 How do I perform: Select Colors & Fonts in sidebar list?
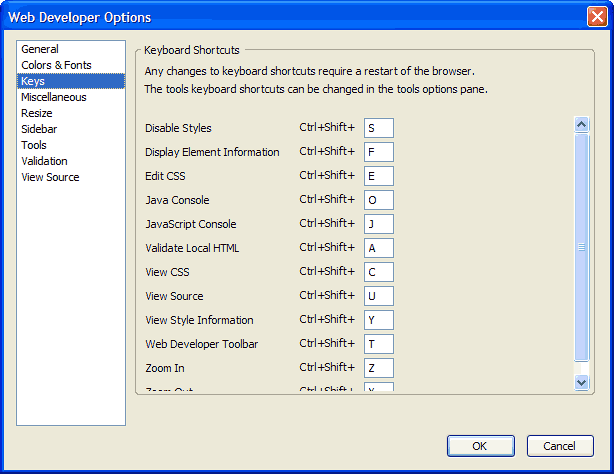[x=71, y=65]
